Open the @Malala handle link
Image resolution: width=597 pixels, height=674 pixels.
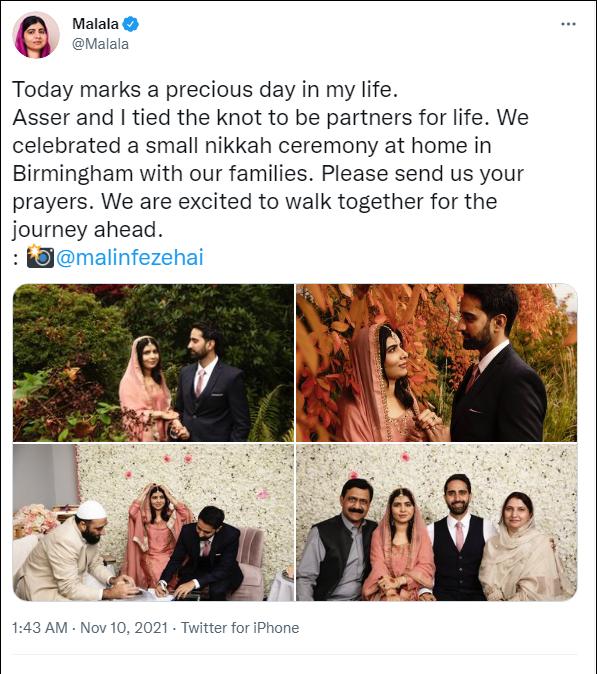click(x=101, y=44)
